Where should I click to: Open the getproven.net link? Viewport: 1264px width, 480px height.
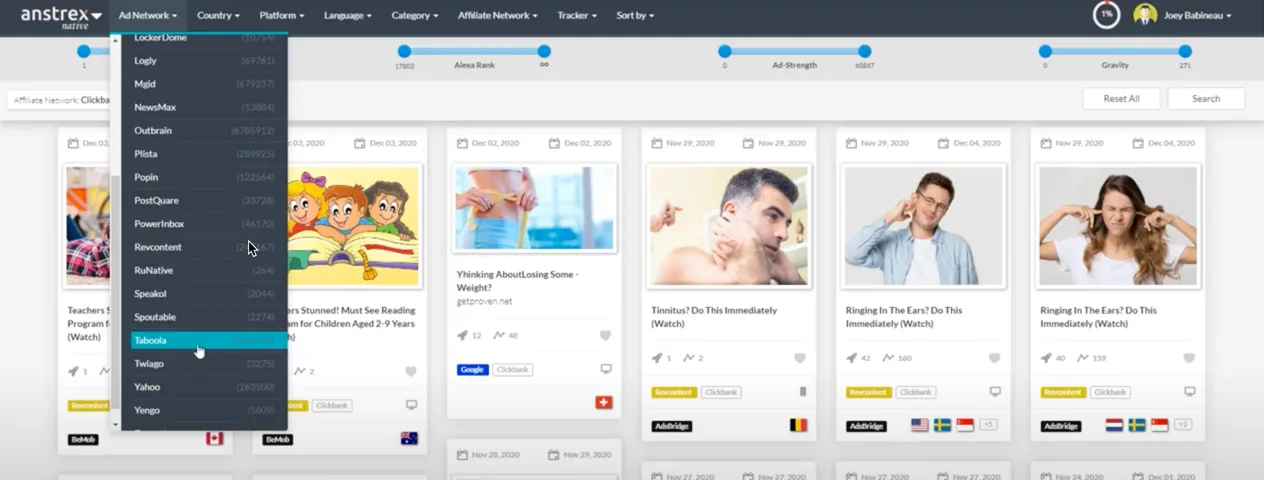(485, 301)
